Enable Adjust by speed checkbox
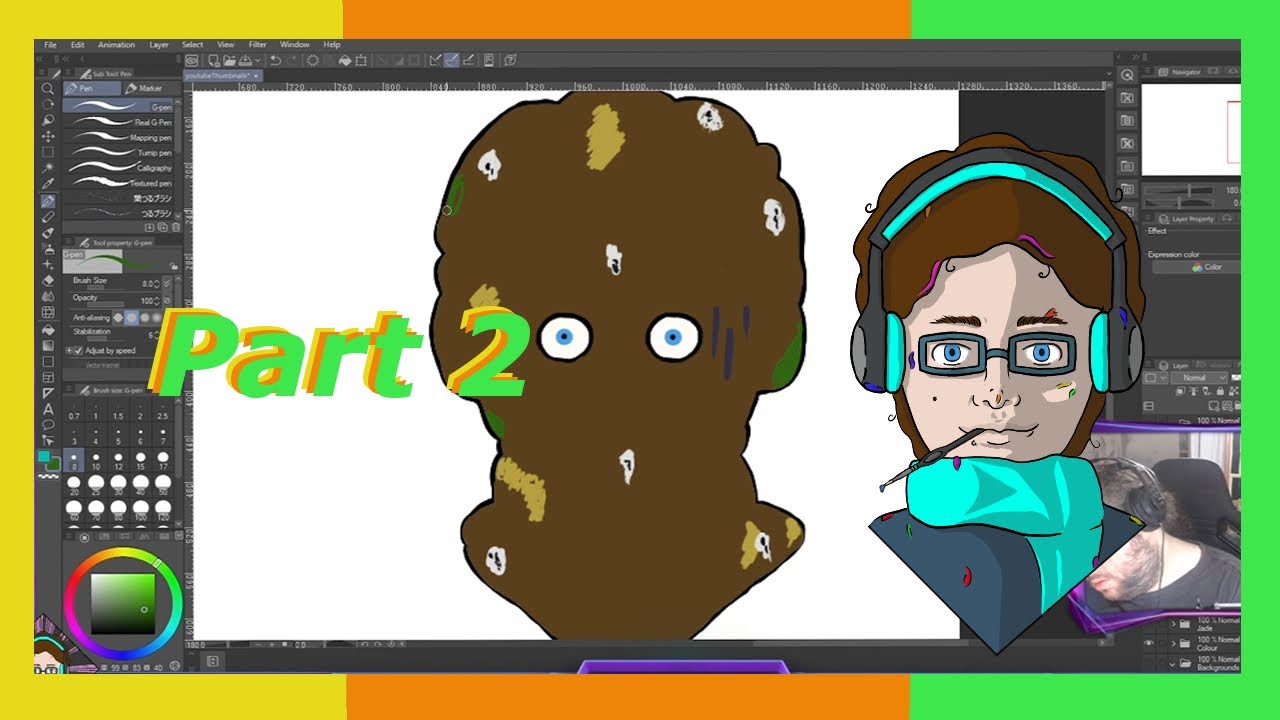Viewport: 1280px width, 720px height. click(79, 350)
